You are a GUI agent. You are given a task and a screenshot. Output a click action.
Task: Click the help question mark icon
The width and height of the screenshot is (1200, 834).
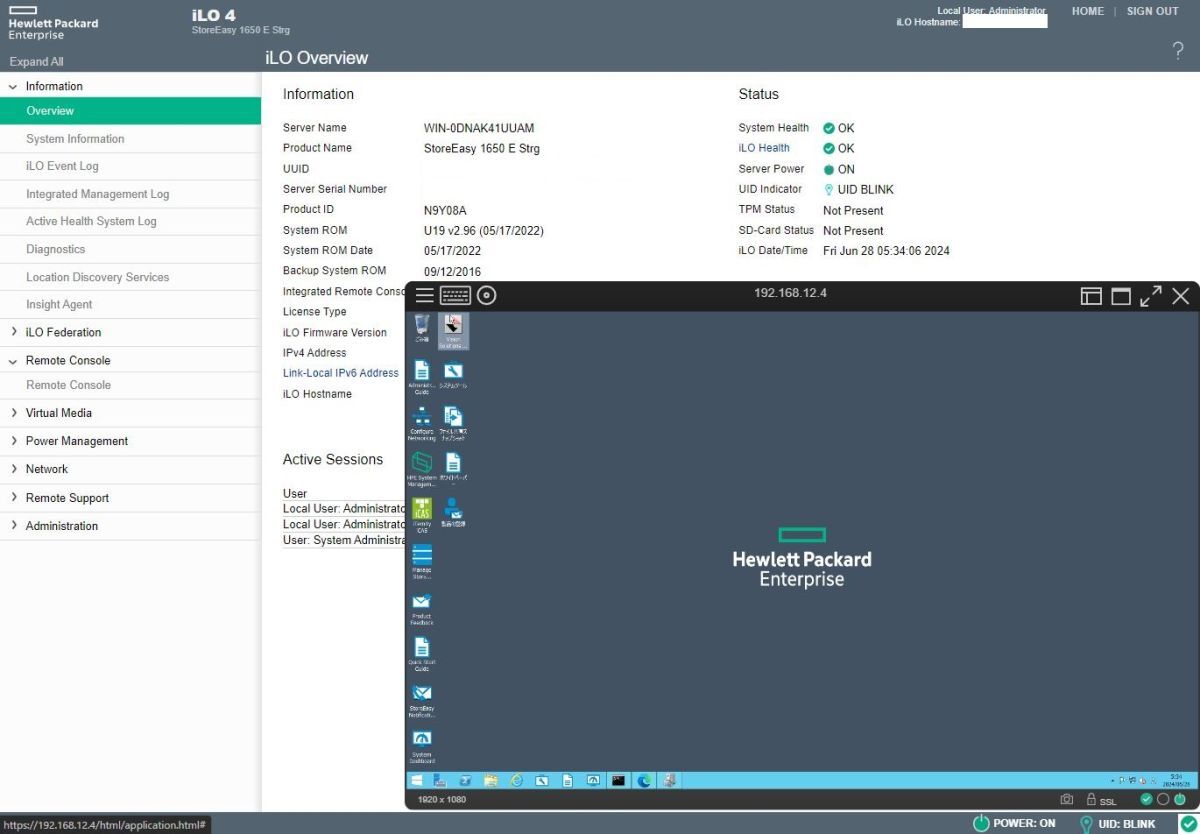[1178, 52]
